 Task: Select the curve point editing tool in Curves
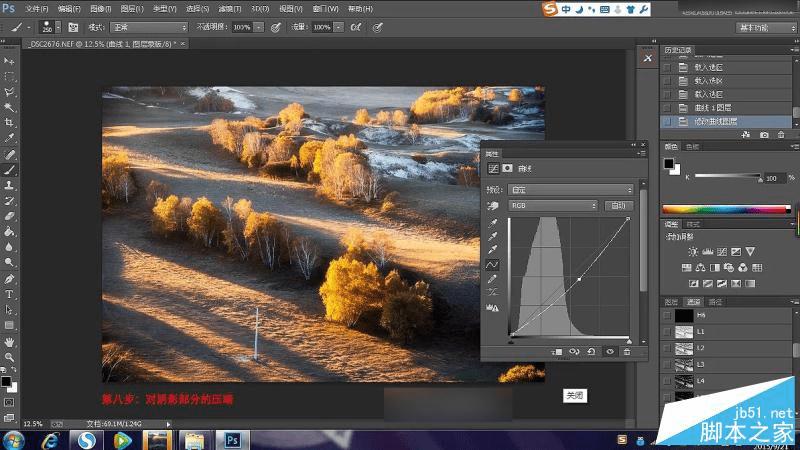click(492, 265)
